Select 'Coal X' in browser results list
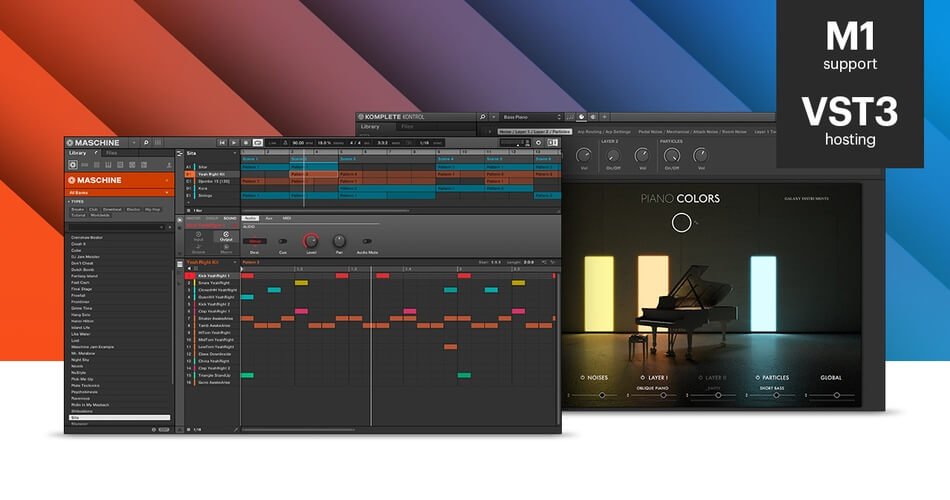Viewport: 950px width, 500px height. coord(119,244)
